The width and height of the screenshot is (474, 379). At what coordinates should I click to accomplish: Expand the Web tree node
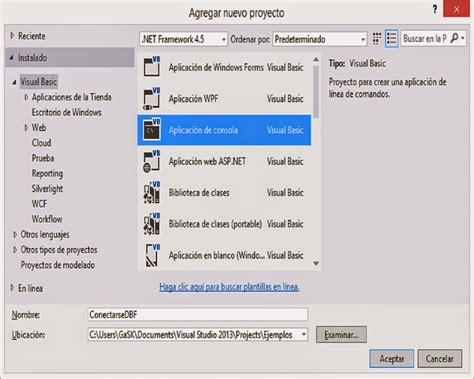pyautogui.click(x=26, y=128)
